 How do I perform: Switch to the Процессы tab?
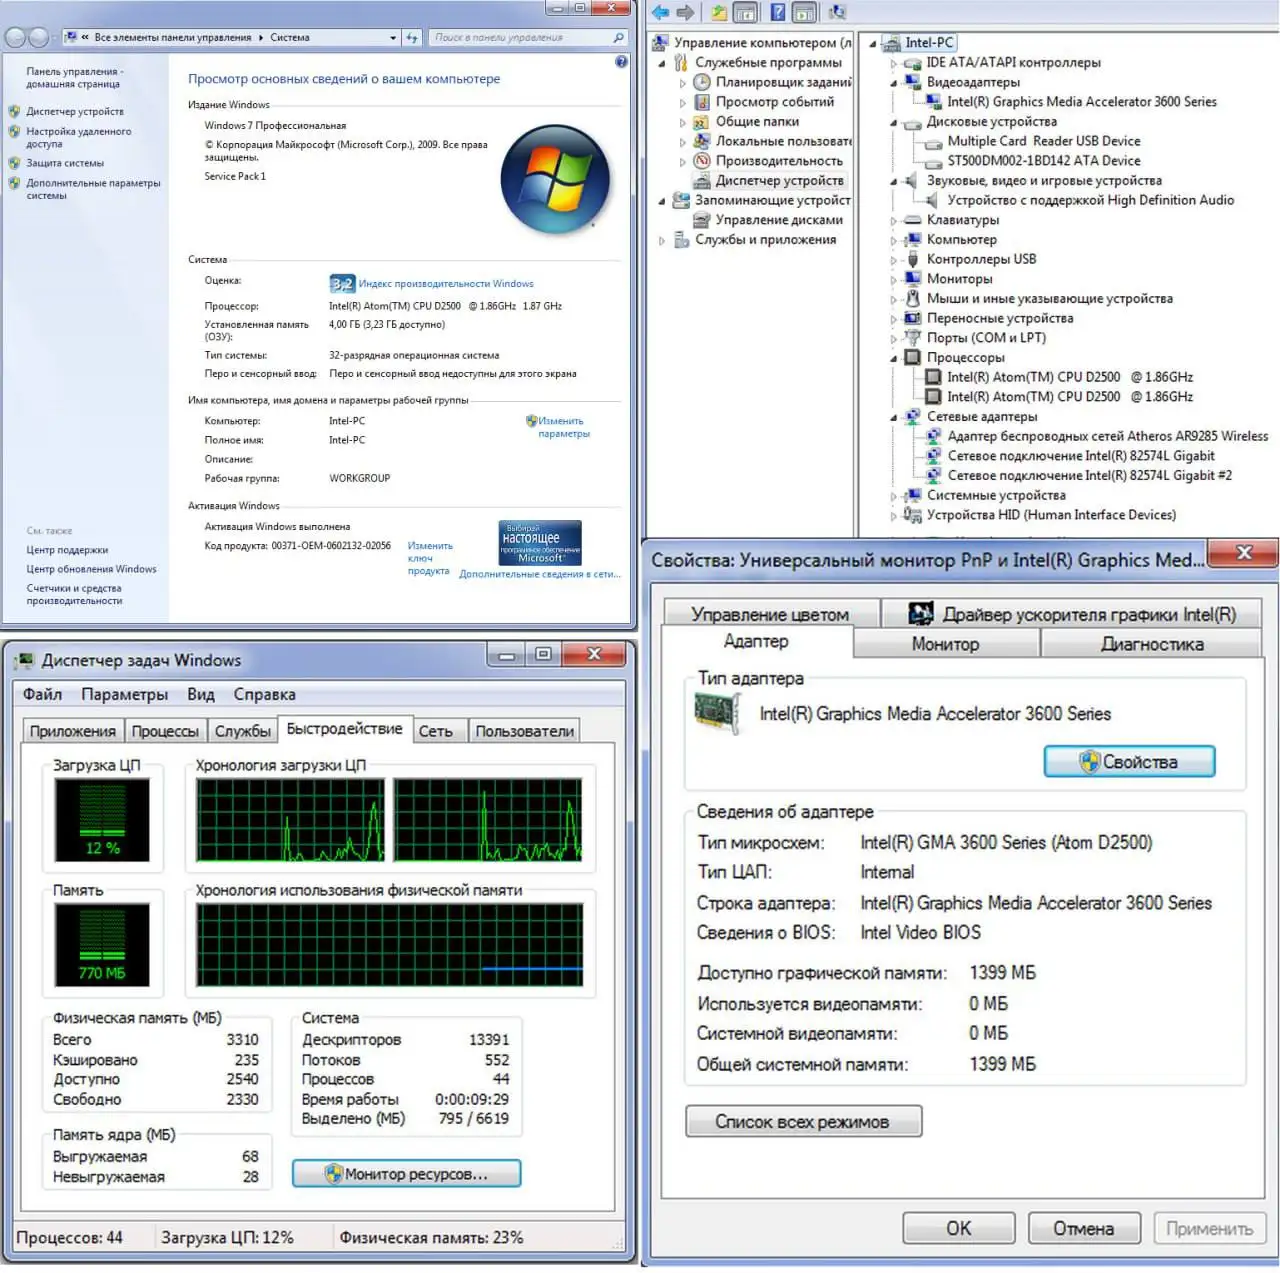[166, 731]
